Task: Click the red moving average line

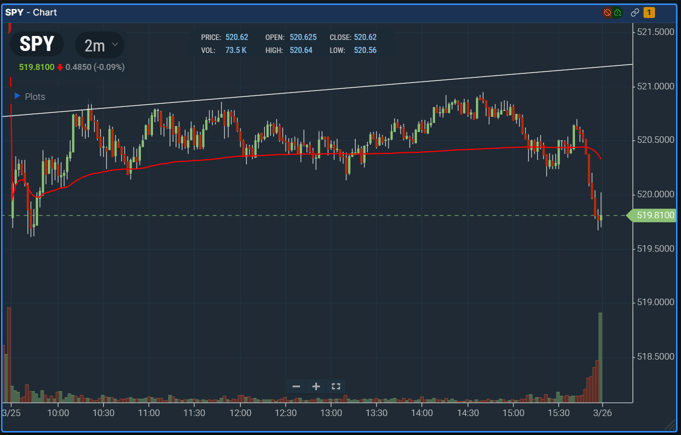Action: [x=300, y=155]
